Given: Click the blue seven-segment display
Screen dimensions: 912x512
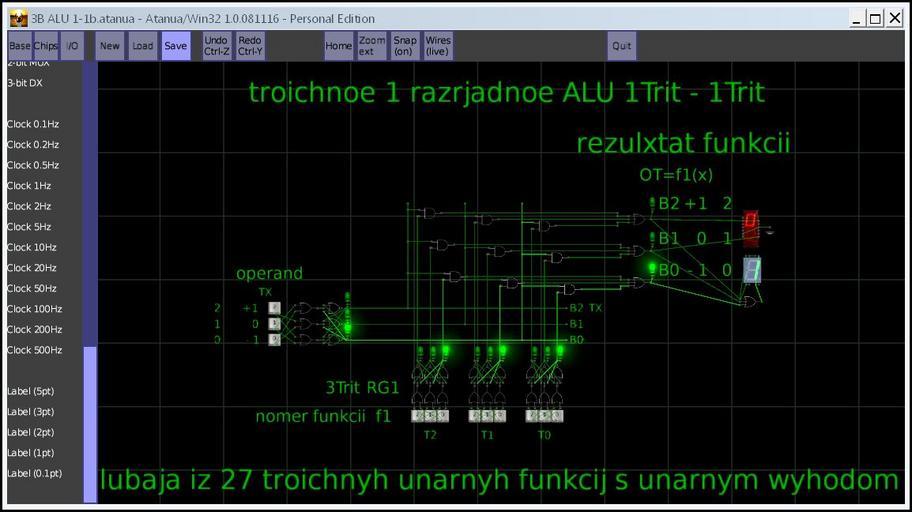Looking at the screenshot, I should [753, 270].
